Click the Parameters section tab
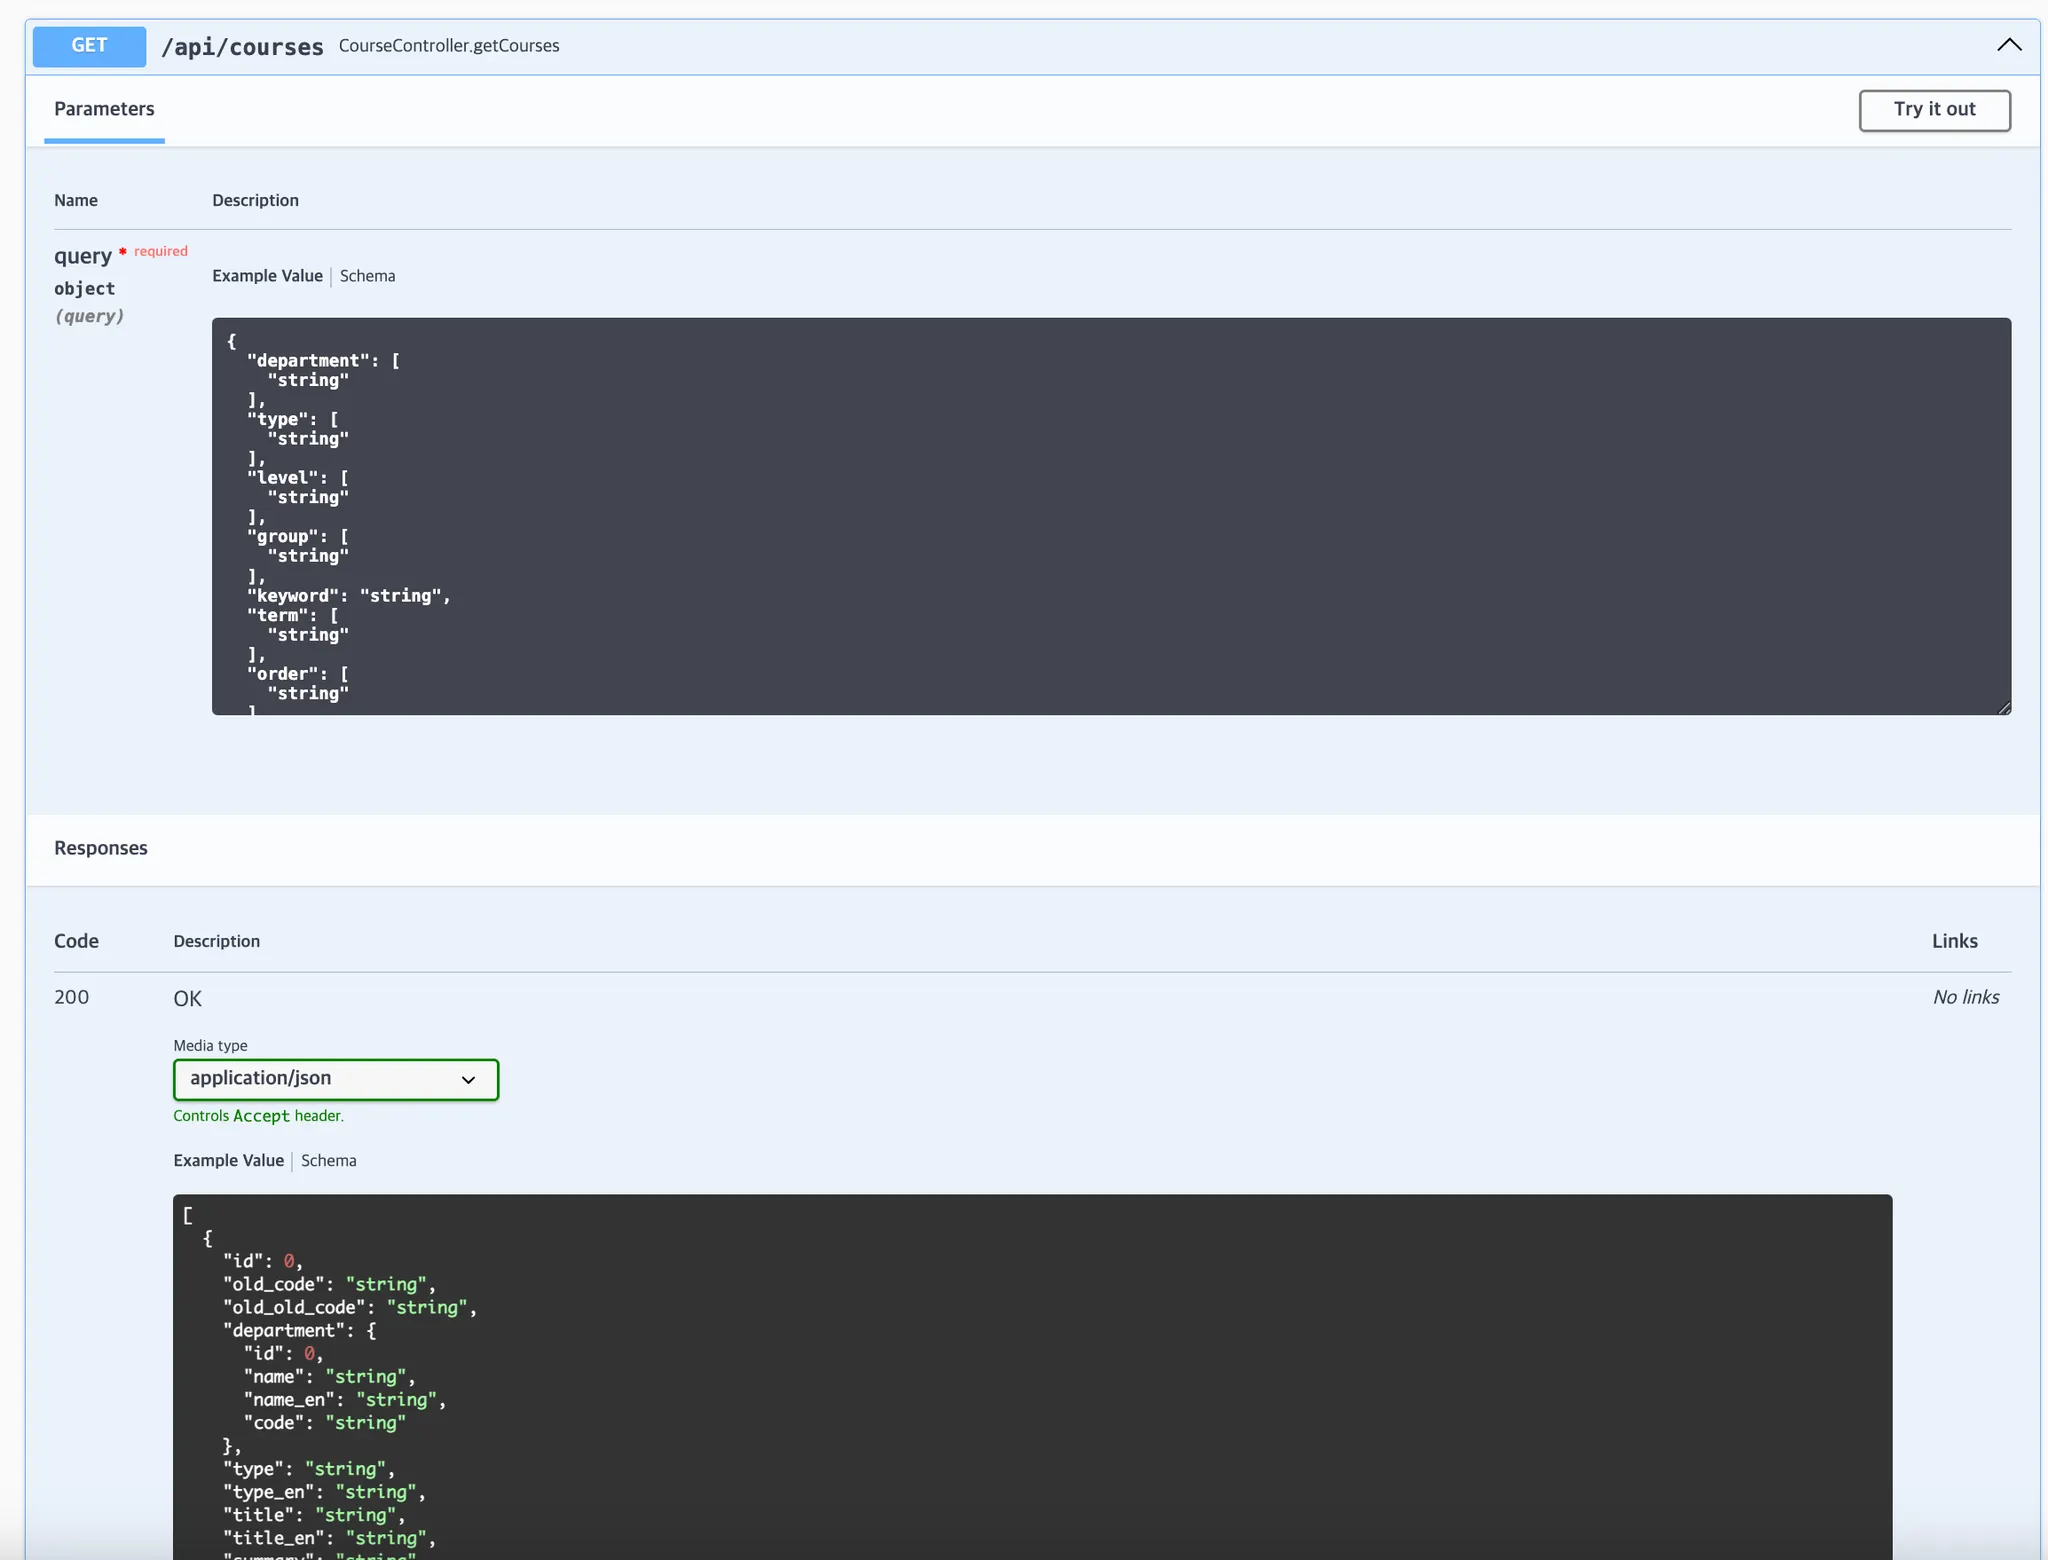Image resolution: width=2048 pixels, height=1560 pixels. [x=104, y=109]
